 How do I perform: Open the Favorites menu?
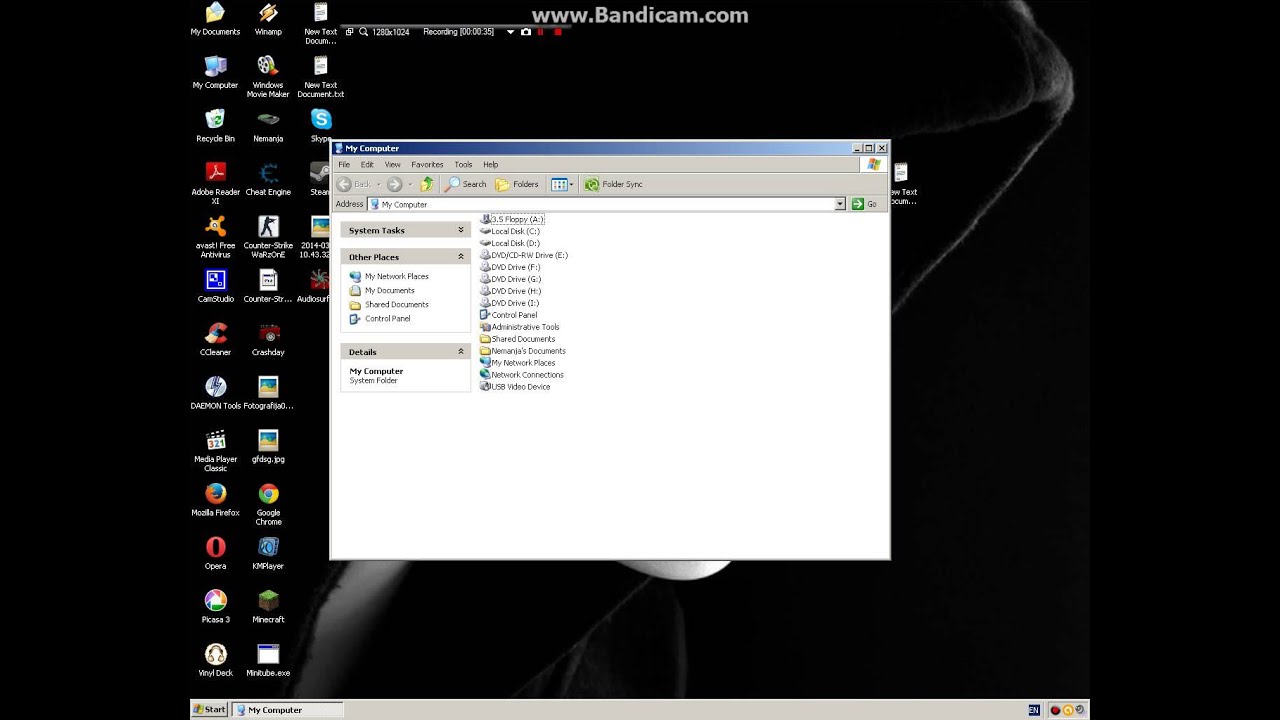click(x=427, y=165)
